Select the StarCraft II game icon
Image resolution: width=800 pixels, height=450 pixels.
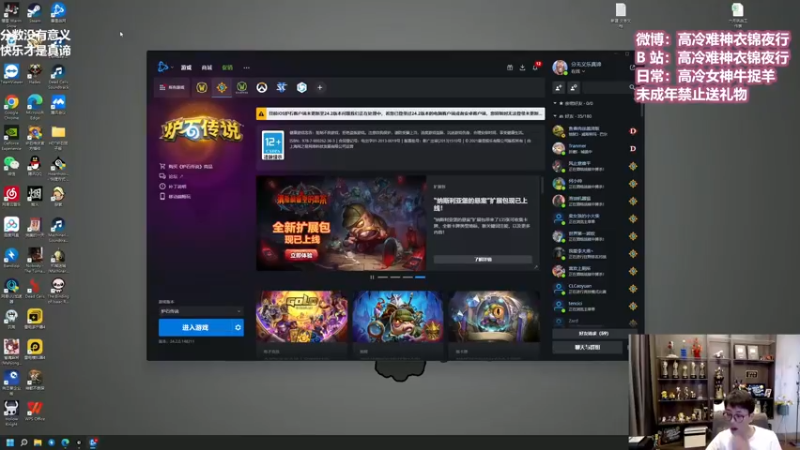282,88
